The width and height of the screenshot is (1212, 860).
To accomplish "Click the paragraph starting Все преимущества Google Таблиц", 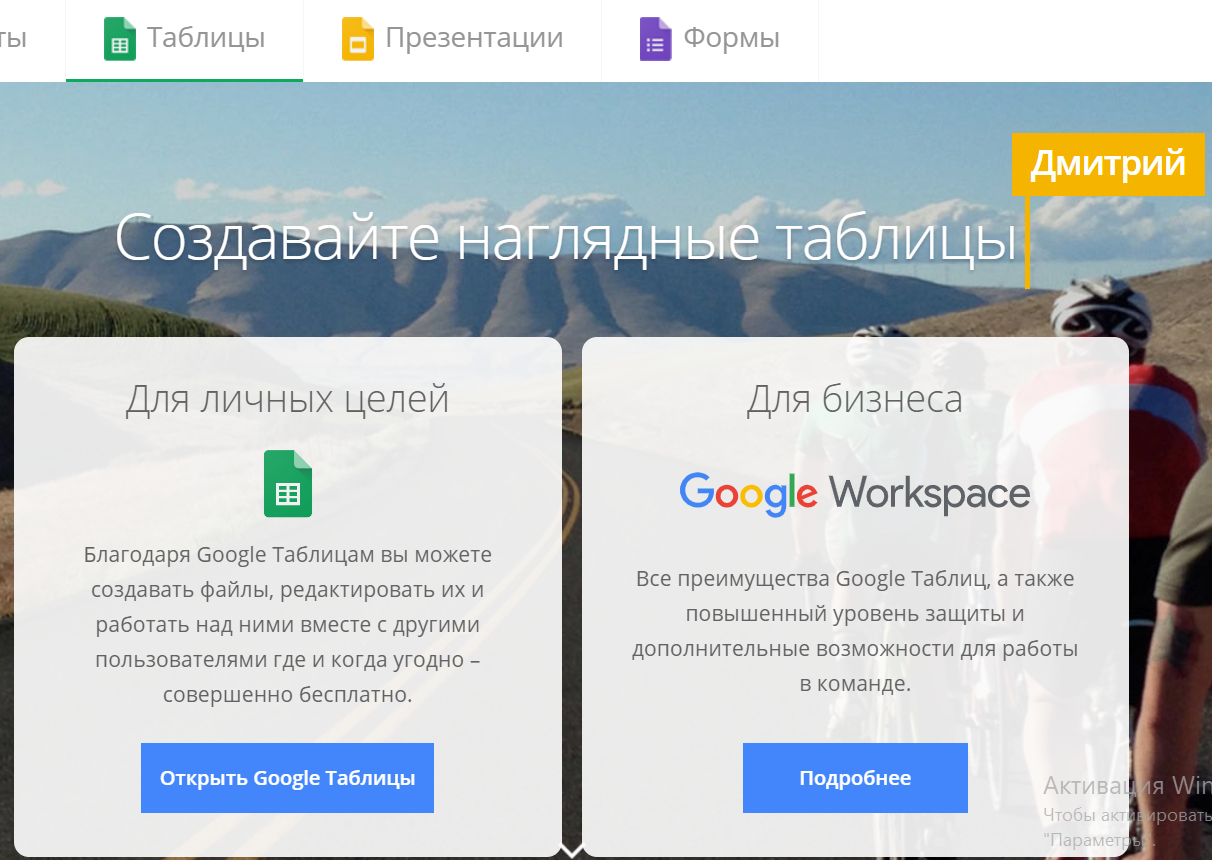I will [855, 631].
